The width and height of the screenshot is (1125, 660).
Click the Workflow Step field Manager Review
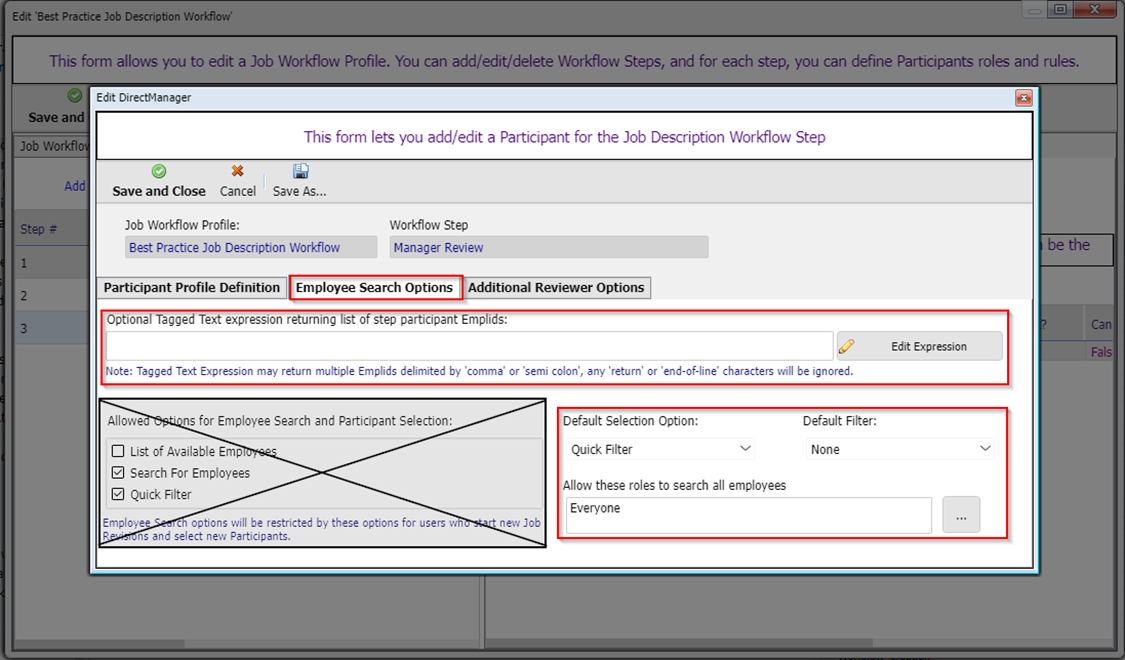click(x=548, y=248)
